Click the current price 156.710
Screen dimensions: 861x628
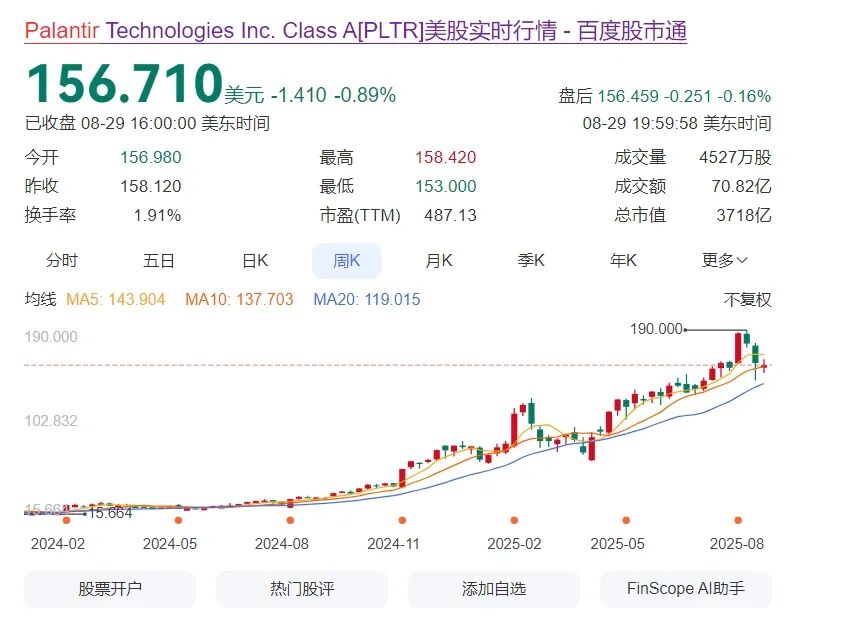[x=124, y=83]
